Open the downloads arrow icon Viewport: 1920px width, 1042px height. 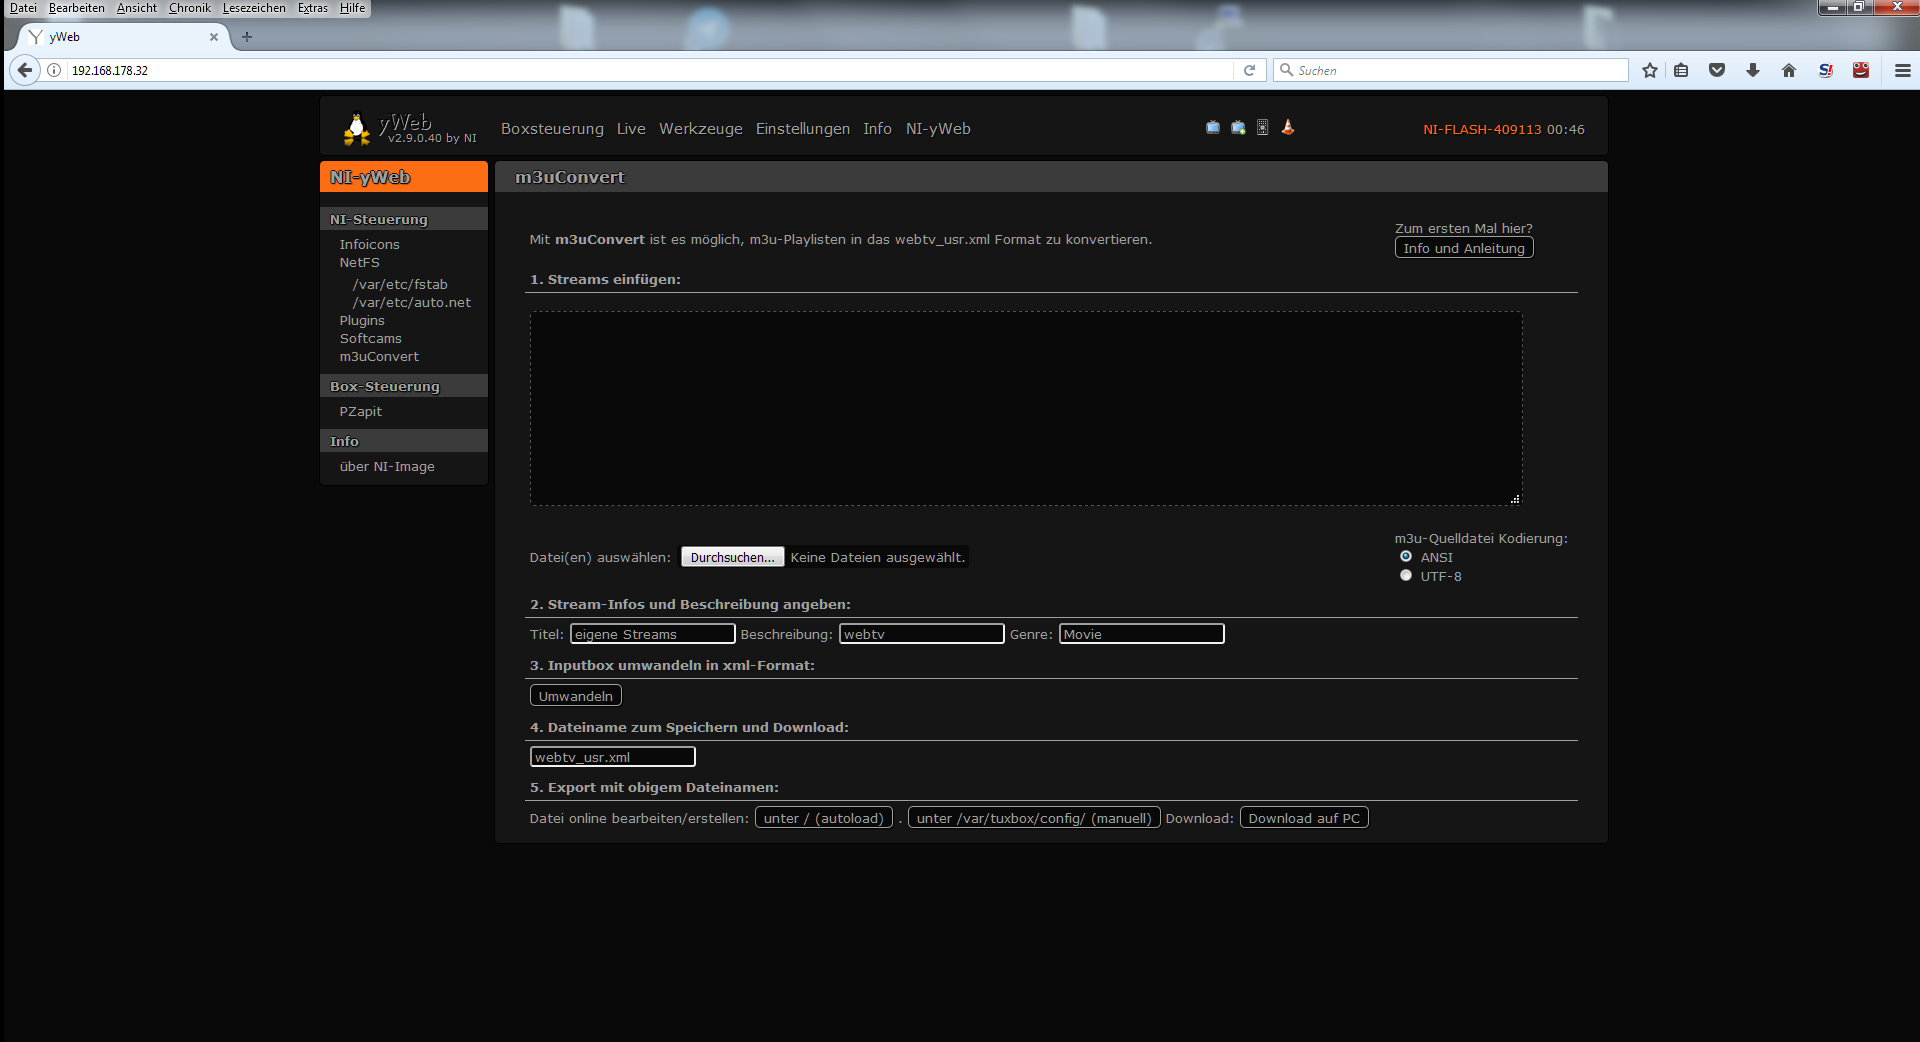tap(1753, 70)
